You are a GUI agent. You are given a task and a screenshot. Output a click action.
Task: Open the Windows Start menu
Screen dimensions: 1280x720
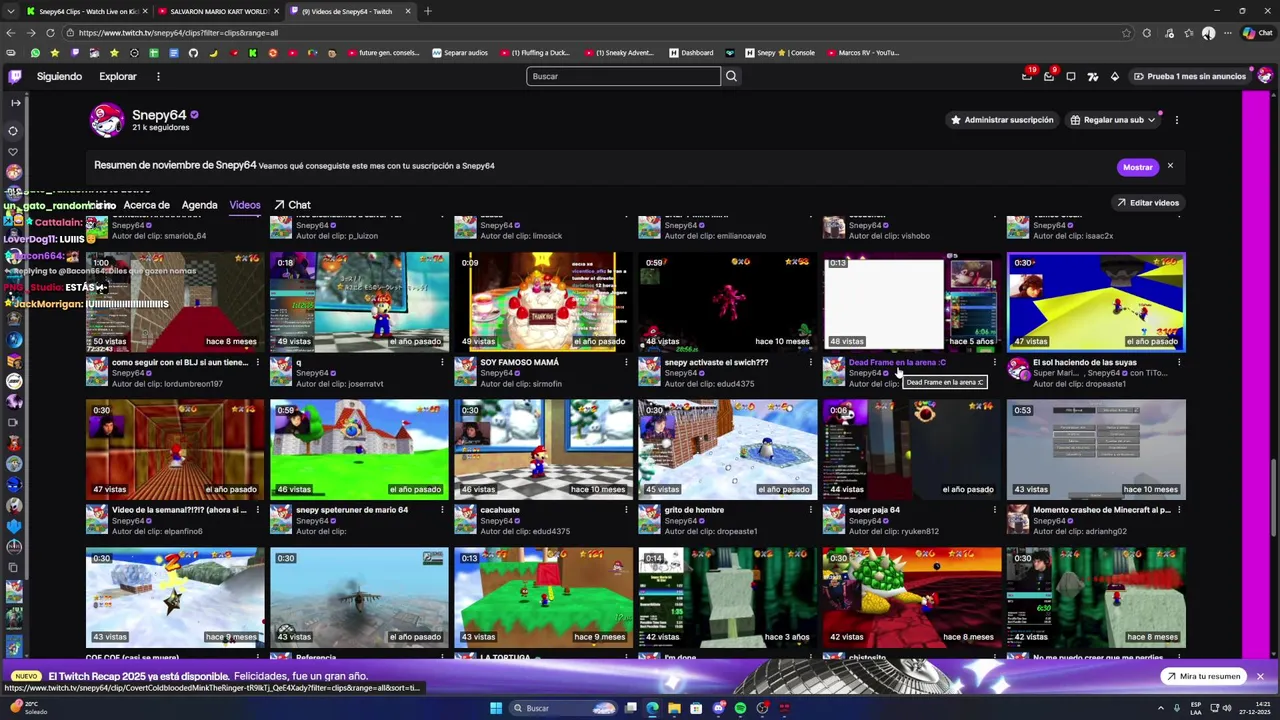495,708
